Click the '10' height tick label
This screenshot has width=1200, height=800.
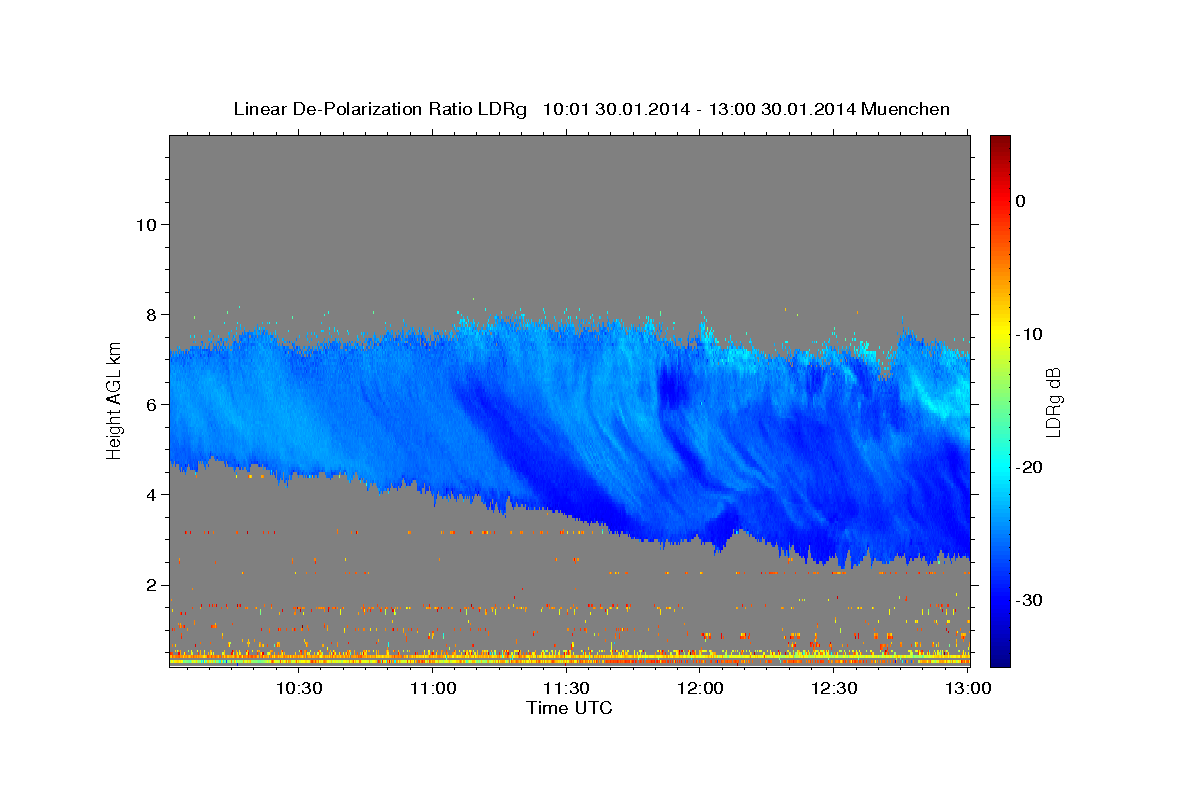click(145, 224)
